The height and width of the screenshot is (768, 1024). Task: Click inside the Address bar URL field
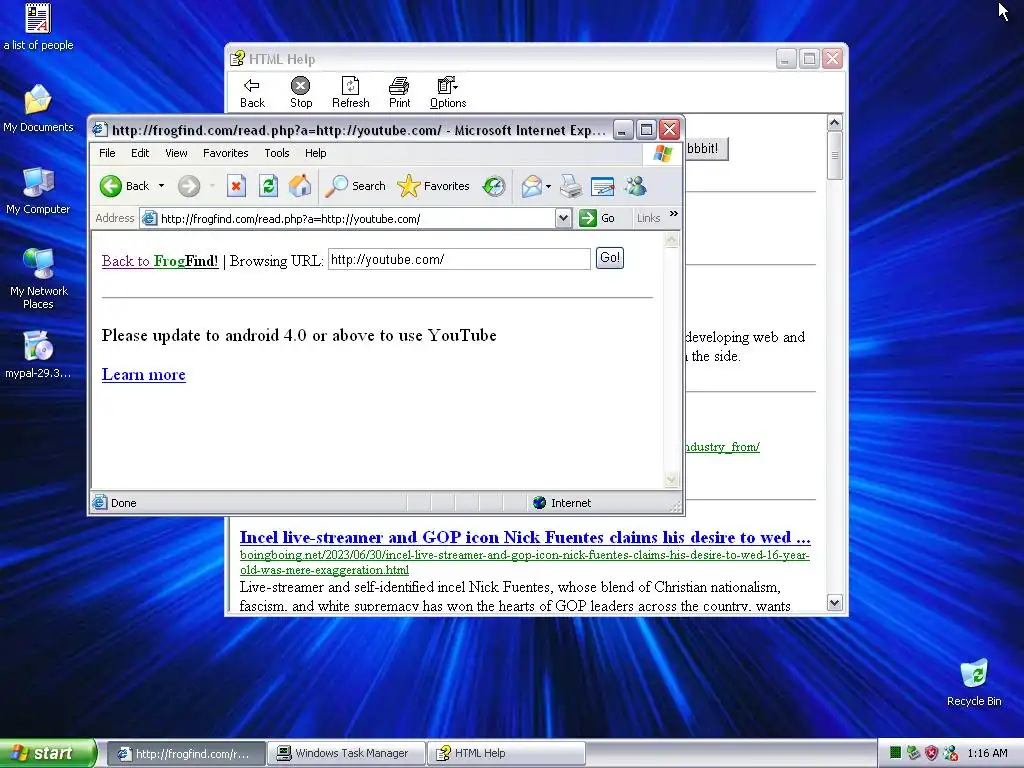pyautogui.click(x=357, y=219)
